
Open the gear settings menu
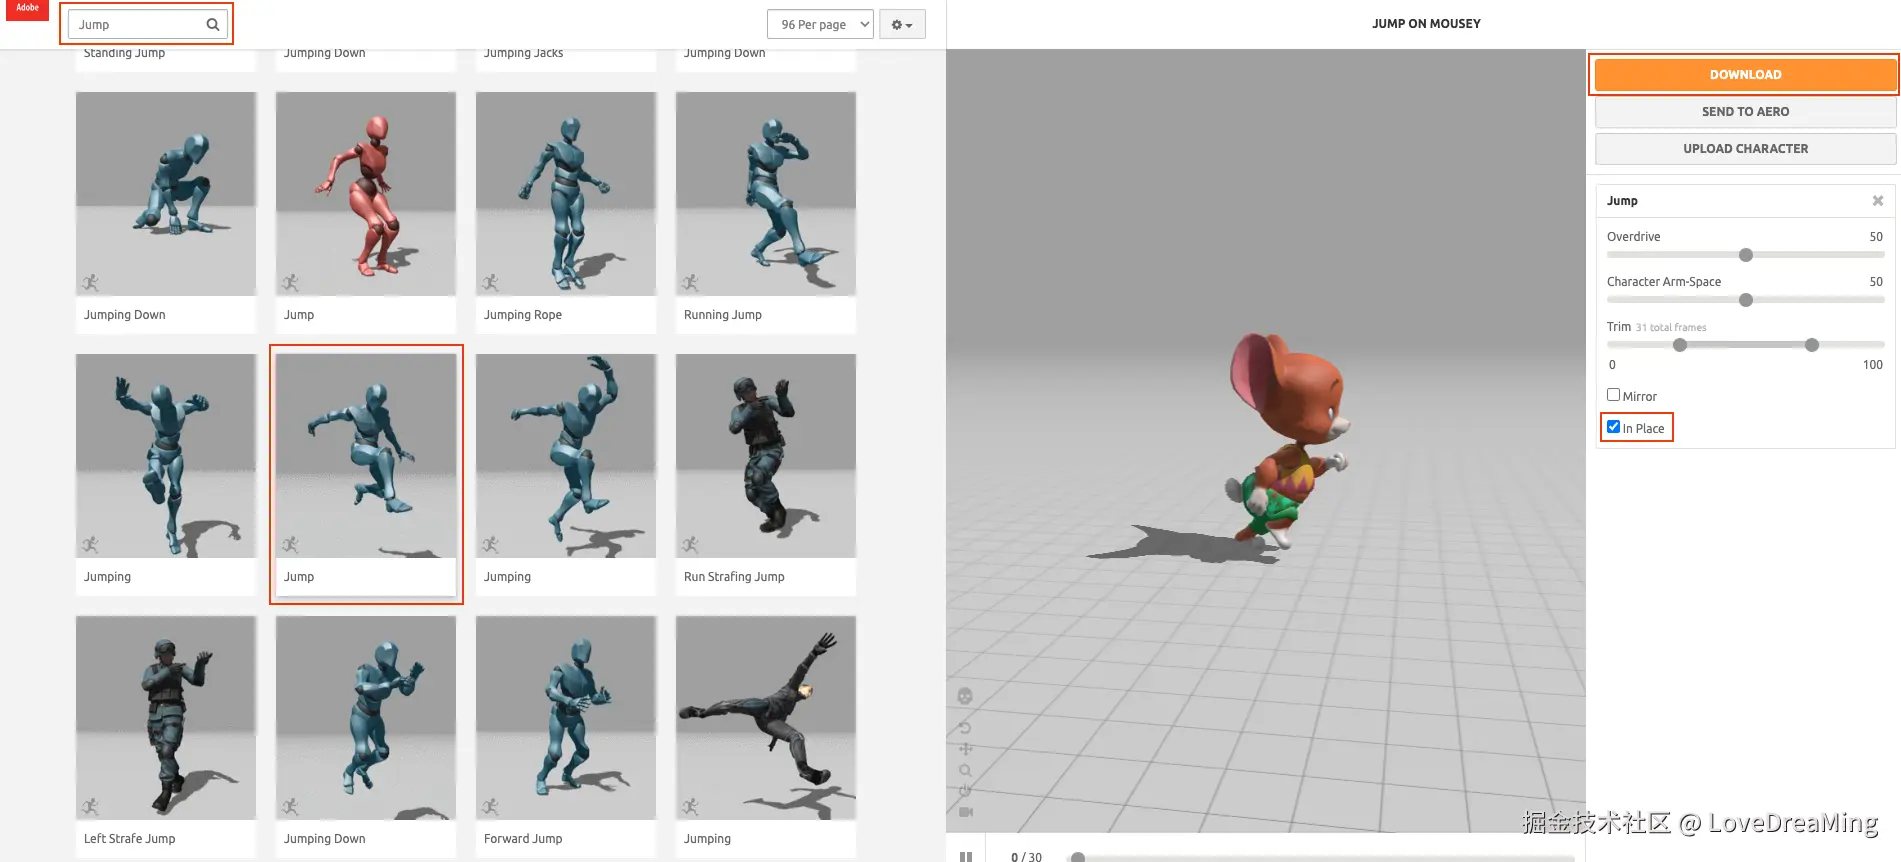pyautogui.click(x=902, y=25)
